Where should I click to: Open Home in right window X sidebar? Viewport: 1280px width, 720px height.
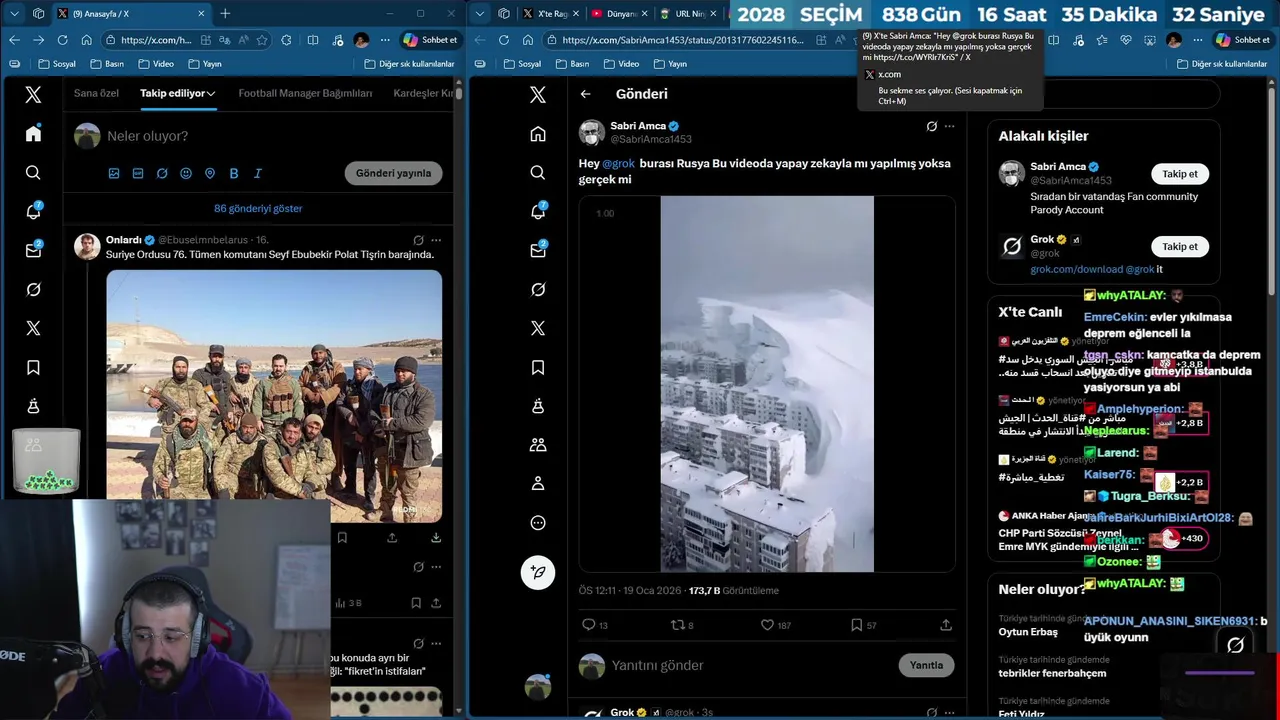click(538, 134)
